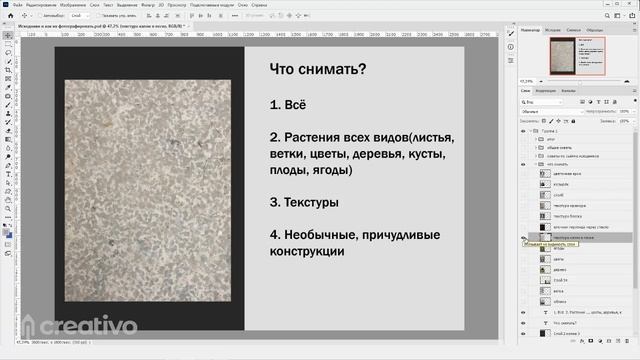Screen dimensions: 640x360
Task: Open the opacity value dropdown arrow
Action: (x=634, y=111)
